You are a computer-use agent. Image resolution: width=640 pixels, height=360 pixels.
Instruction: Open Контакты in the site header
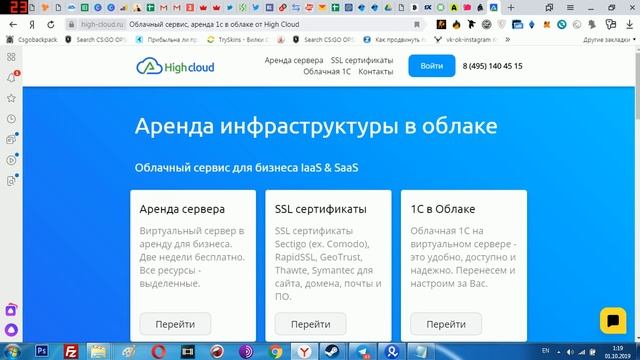click(376, 71)
